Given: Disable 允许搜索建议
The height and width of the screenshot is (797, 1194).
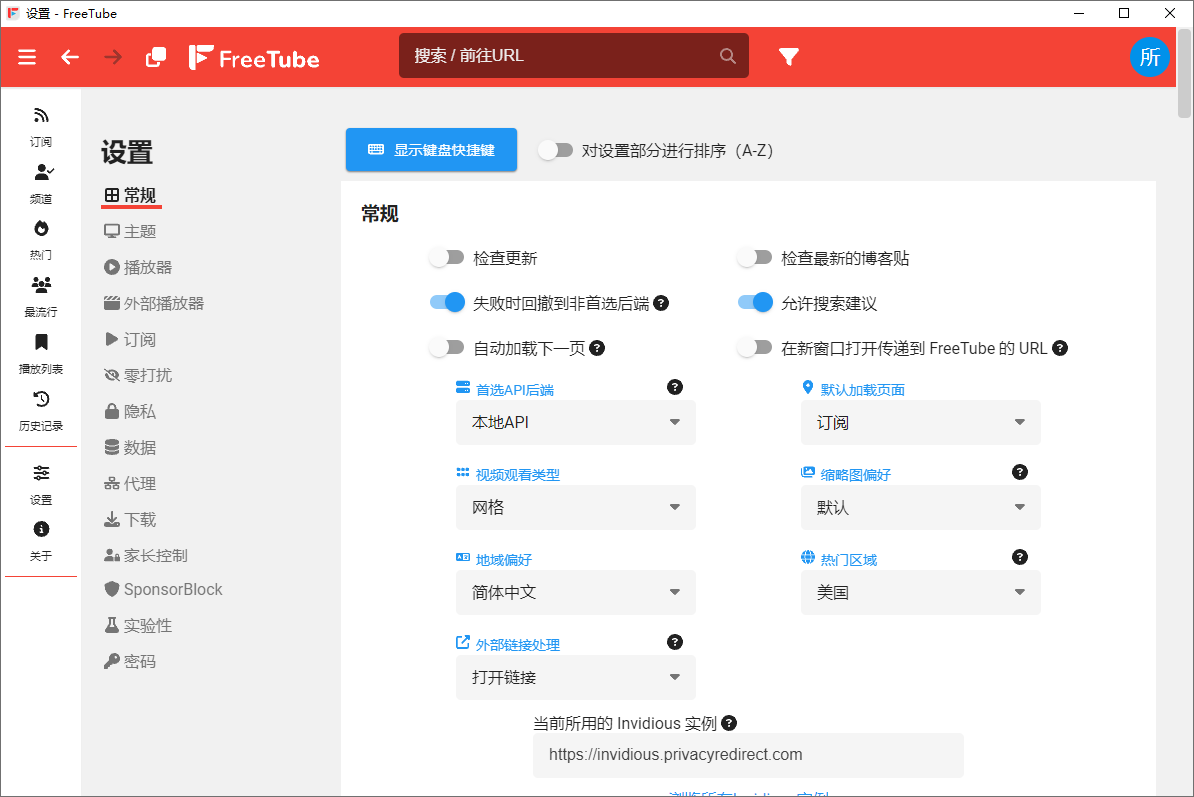Looking at the screenshot, I should point(755,301).
